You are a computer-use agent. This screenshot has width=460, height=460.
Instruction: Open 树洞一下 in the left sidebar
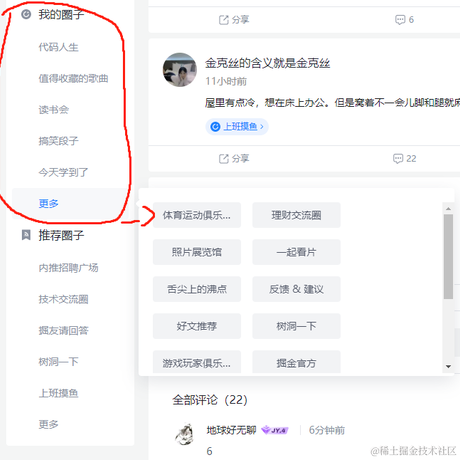click(59, 362)
